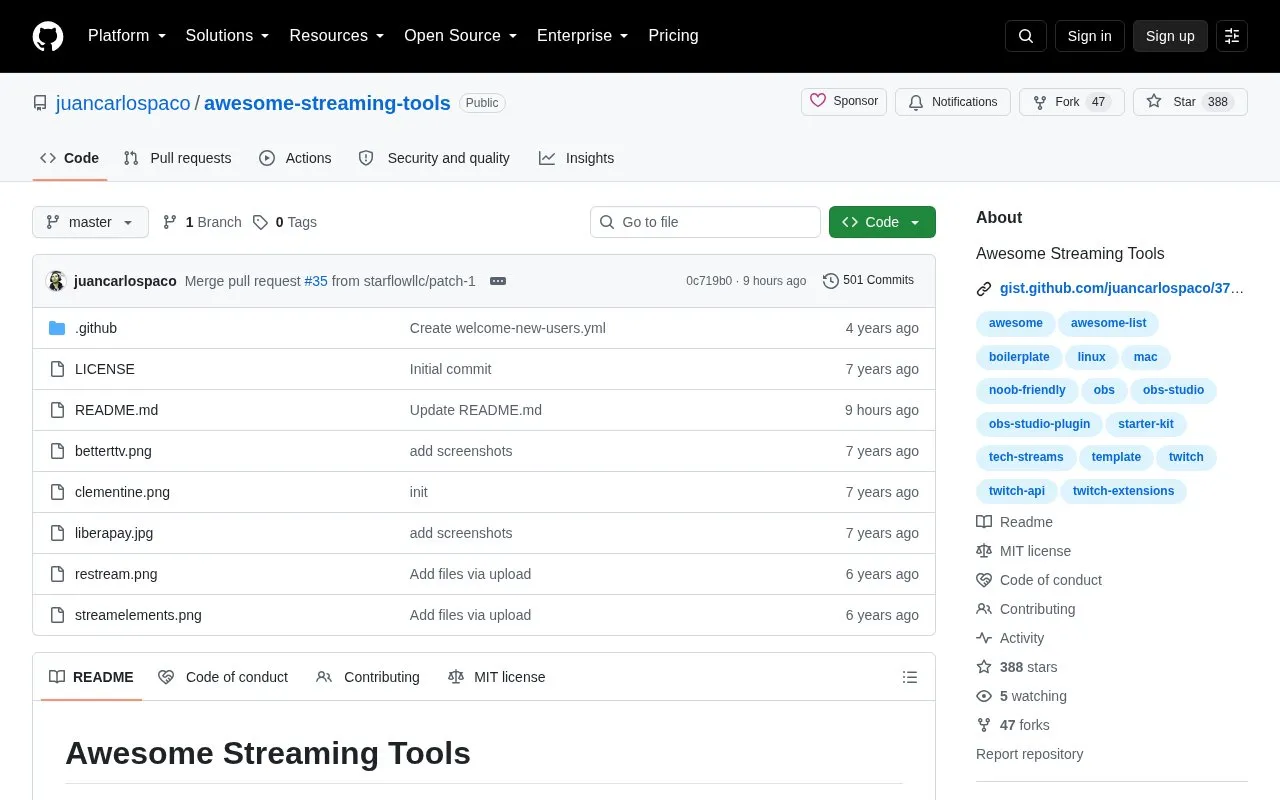Click the juancarlospaco avatar image
Screen dimensions: 1280x800
pyautogui.click(x=56, y=281)
